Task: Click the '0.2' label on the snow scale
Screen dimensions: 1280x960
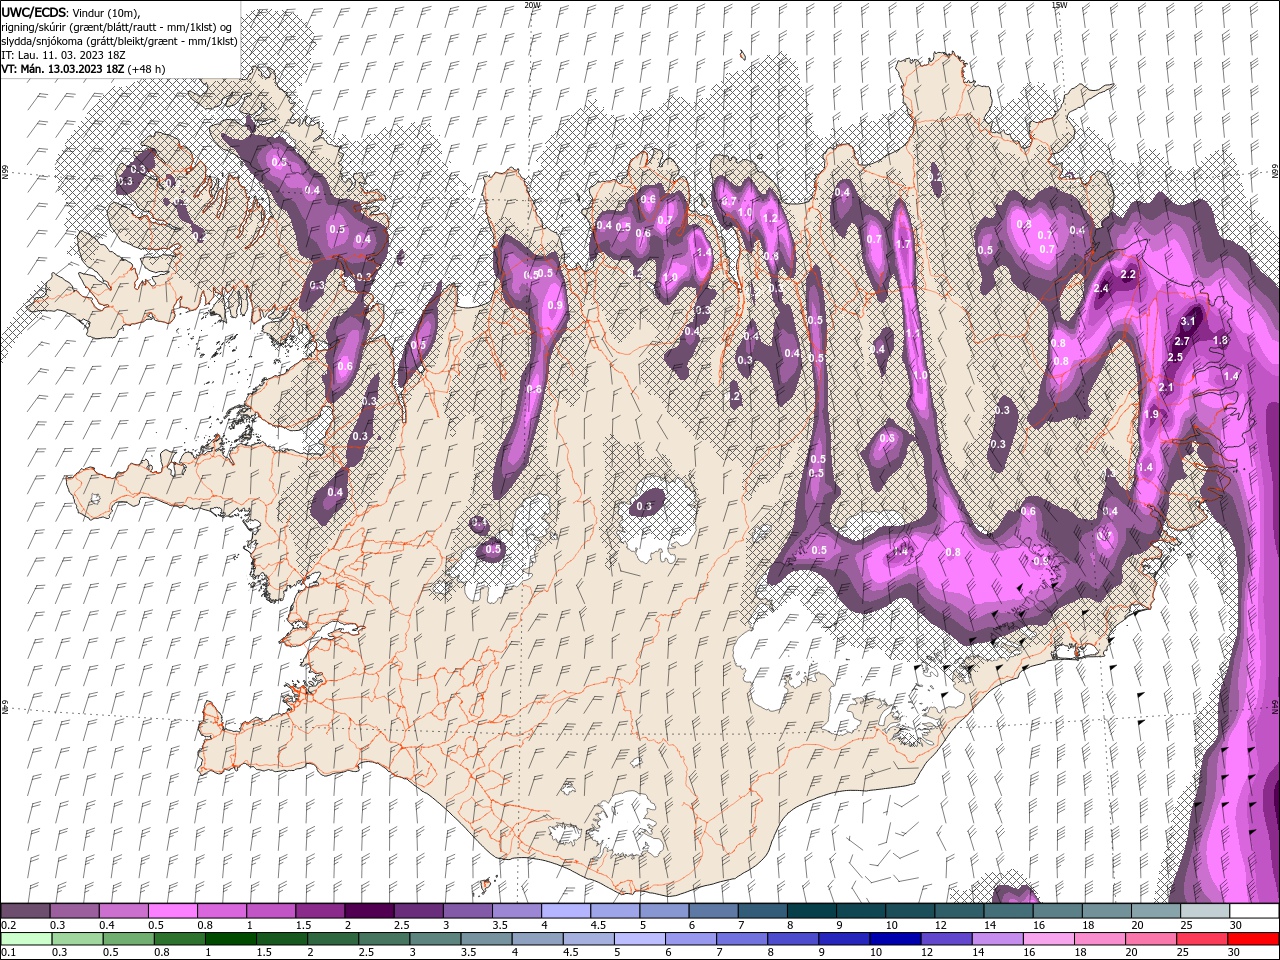Action: point(8,925)
